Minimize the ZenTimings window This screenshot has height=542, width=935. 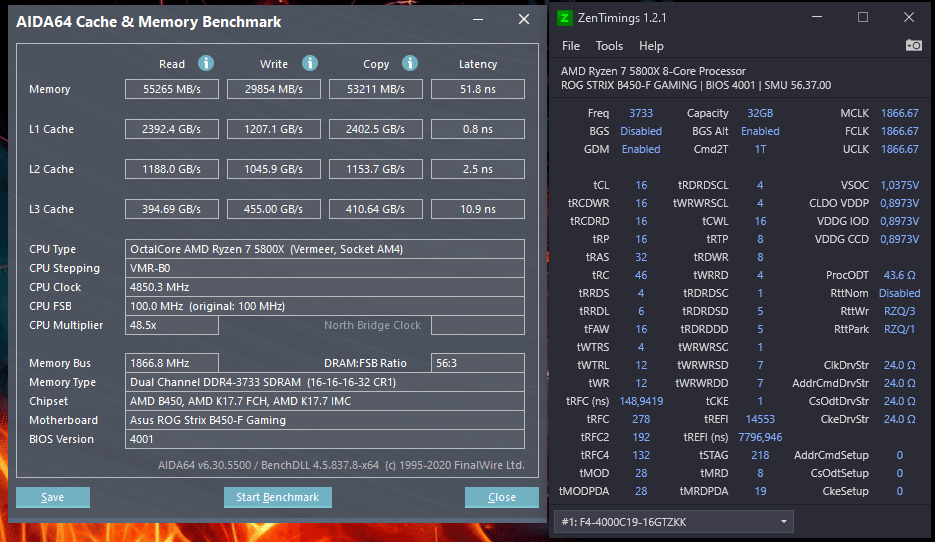click(817, 17)
